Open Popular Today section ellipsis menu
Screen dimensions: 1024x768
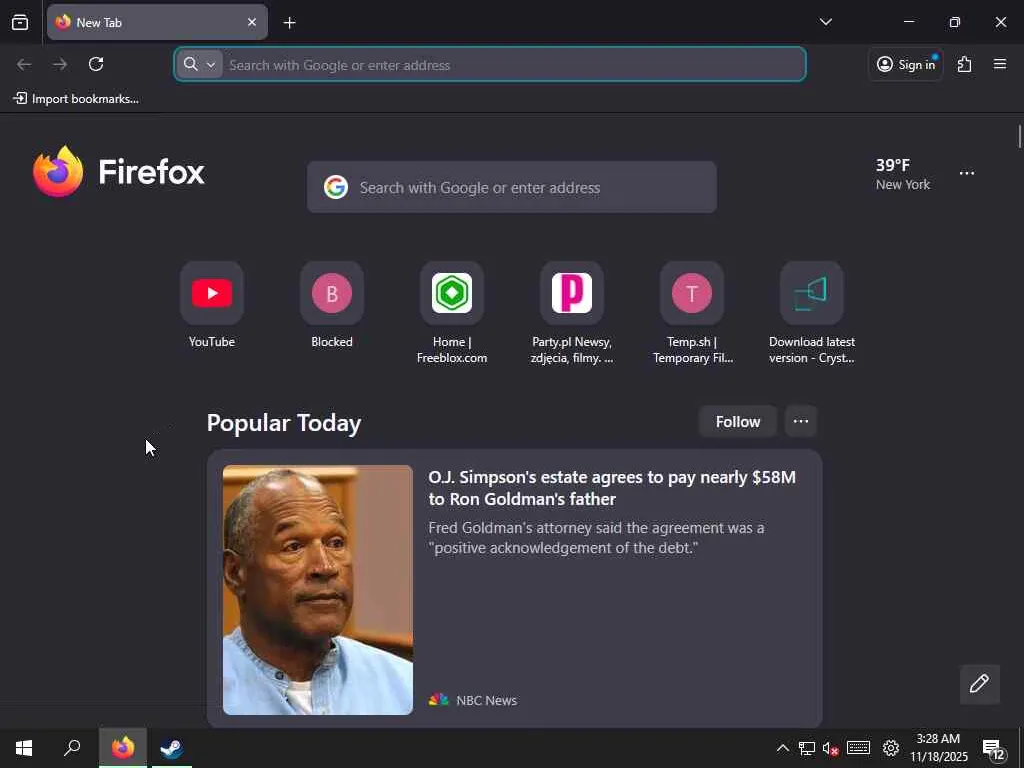pyautogui.click(x=801, y=422)
